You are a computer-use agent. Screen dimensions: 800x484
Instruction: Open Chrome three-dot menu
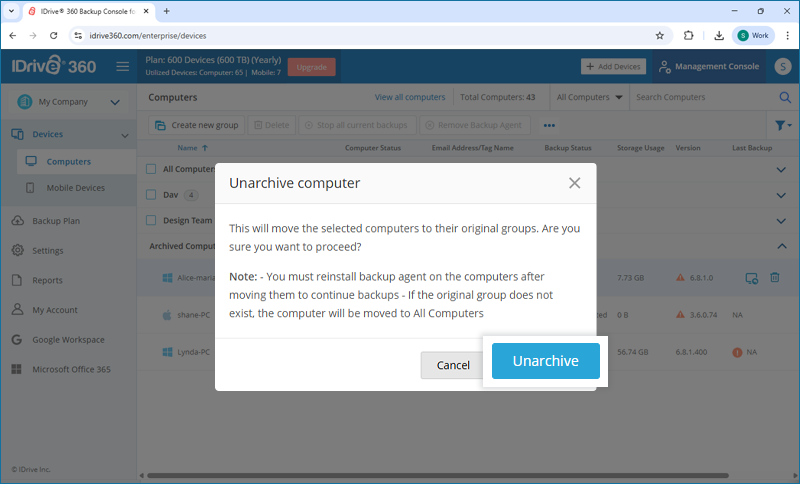(787, 36)
